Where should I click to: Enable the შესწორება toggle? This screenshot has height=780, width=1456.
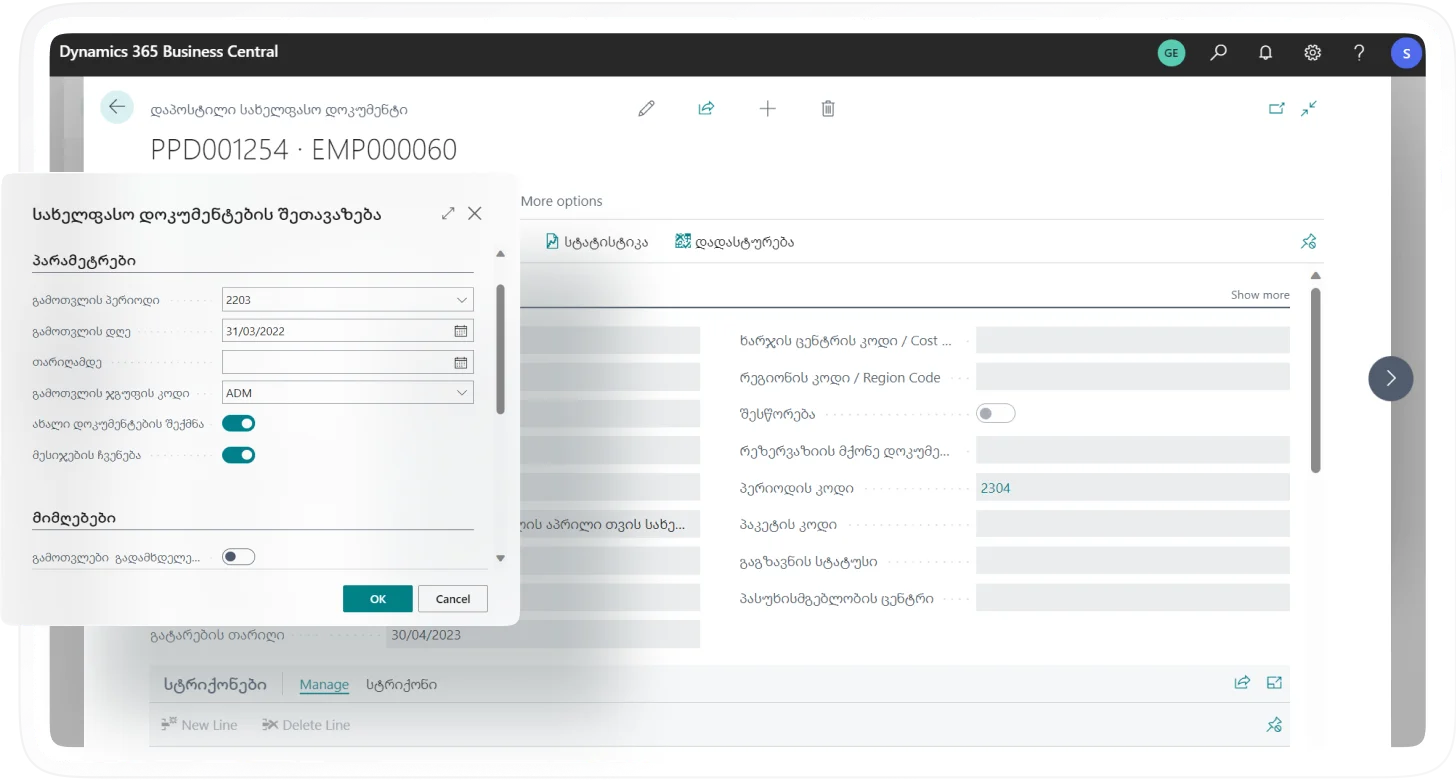pyautogui.click(x=995, y=413)
